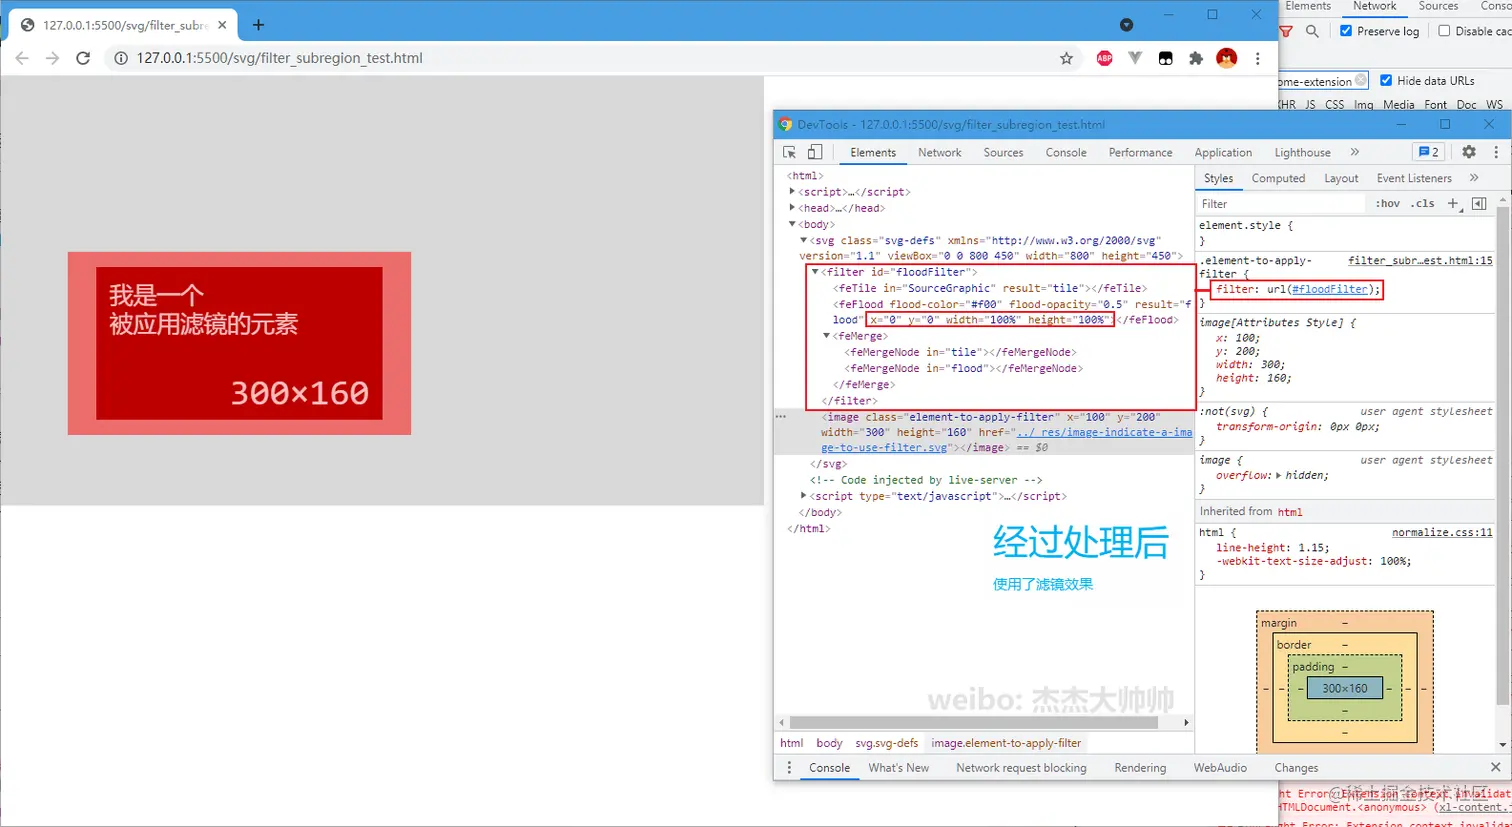Open DevTools settings gear
The width and height of the screenshot is (1512, 827).
click(1469, 152)
